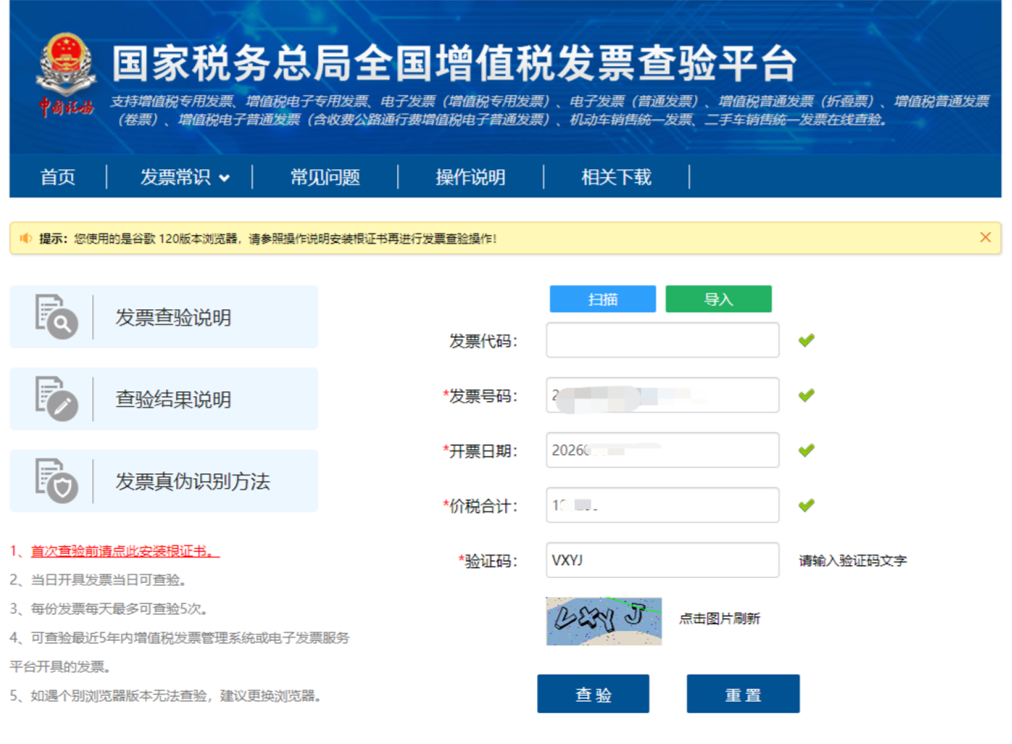
Task: Click the green 导入 button
Action: click(x=718, y=299)
